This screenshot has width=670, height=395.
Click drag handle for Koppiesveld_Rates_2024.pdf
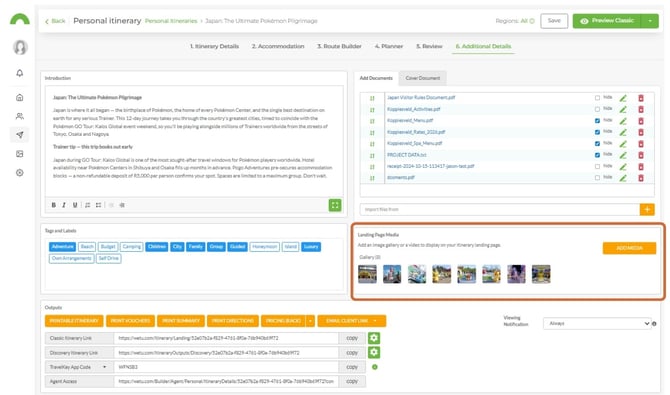[372, 133]
